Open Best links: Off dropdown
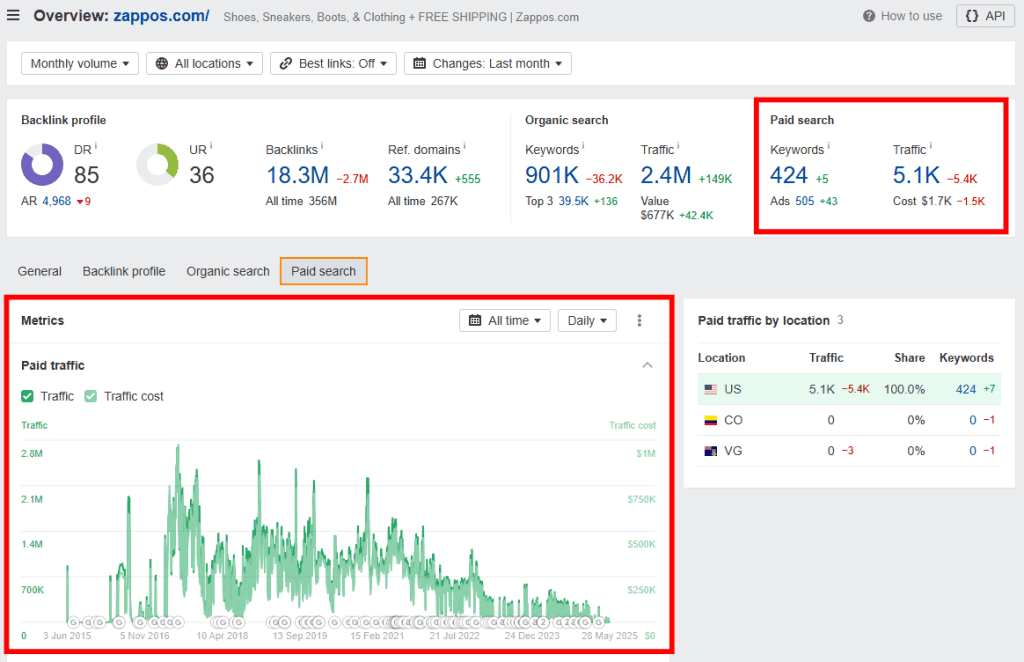 pyautogui.click(x=333, y=63)
